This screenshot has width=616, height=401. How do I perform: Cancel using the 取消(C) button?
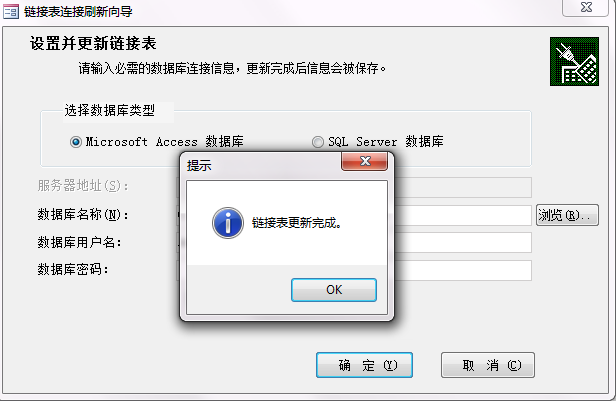point(488,365)
